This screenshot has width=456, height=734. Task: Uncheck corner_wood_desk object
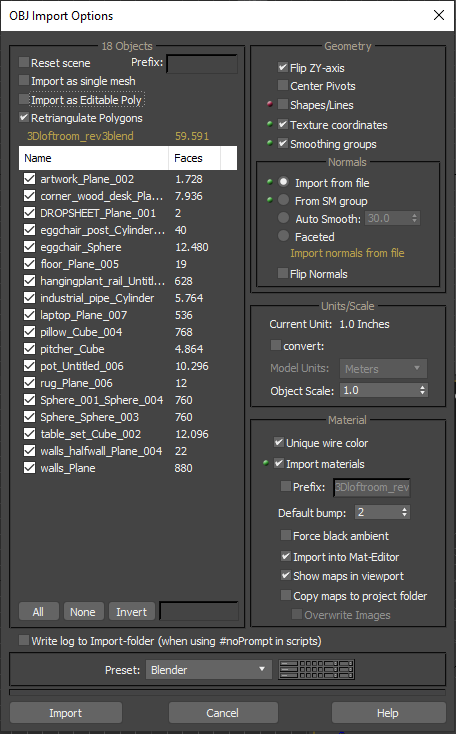click(29, 196)
